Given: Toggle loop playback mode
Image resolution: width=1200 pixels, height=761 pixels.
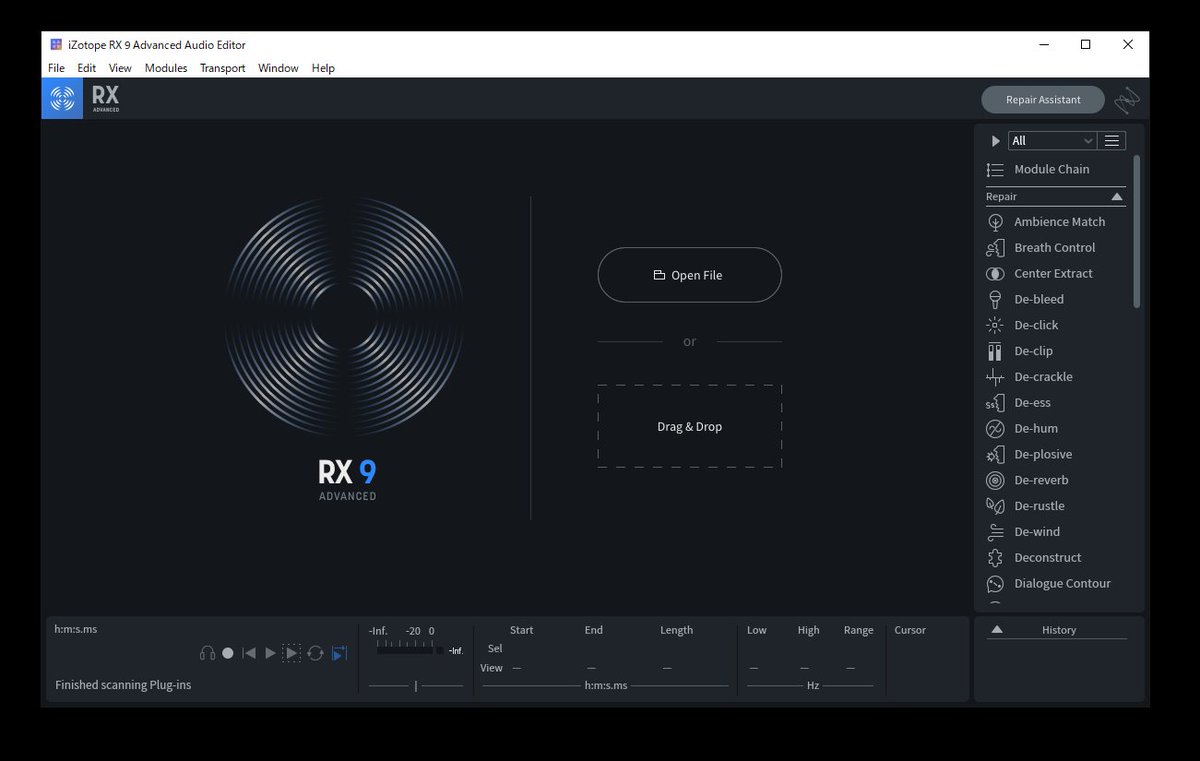Looking at the screenshot, I should click(316, 652).
